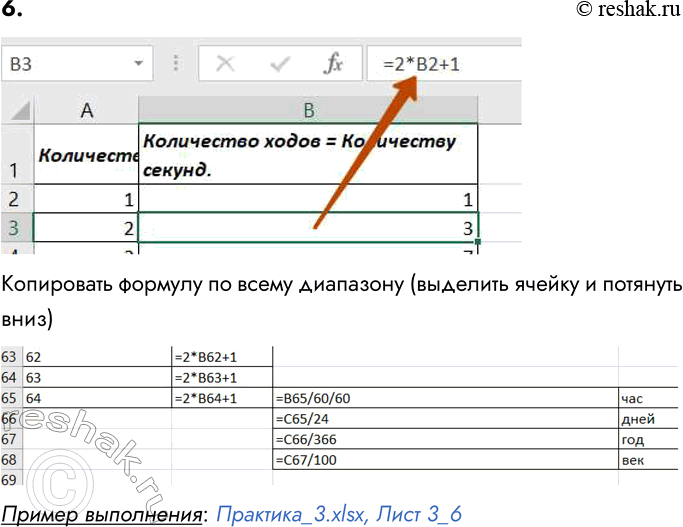Select row 2 header
This screenshot has height=527, width=683.
(15, 198)
